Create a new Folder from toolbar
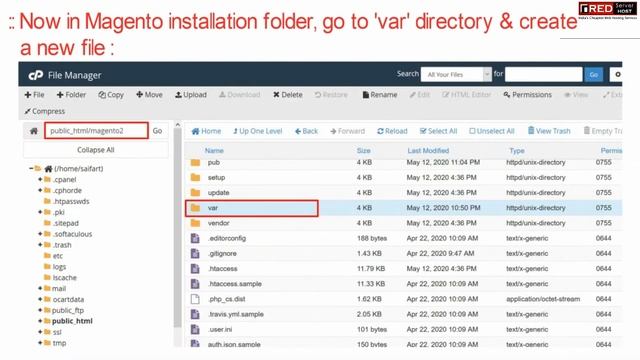 [71, 95]
